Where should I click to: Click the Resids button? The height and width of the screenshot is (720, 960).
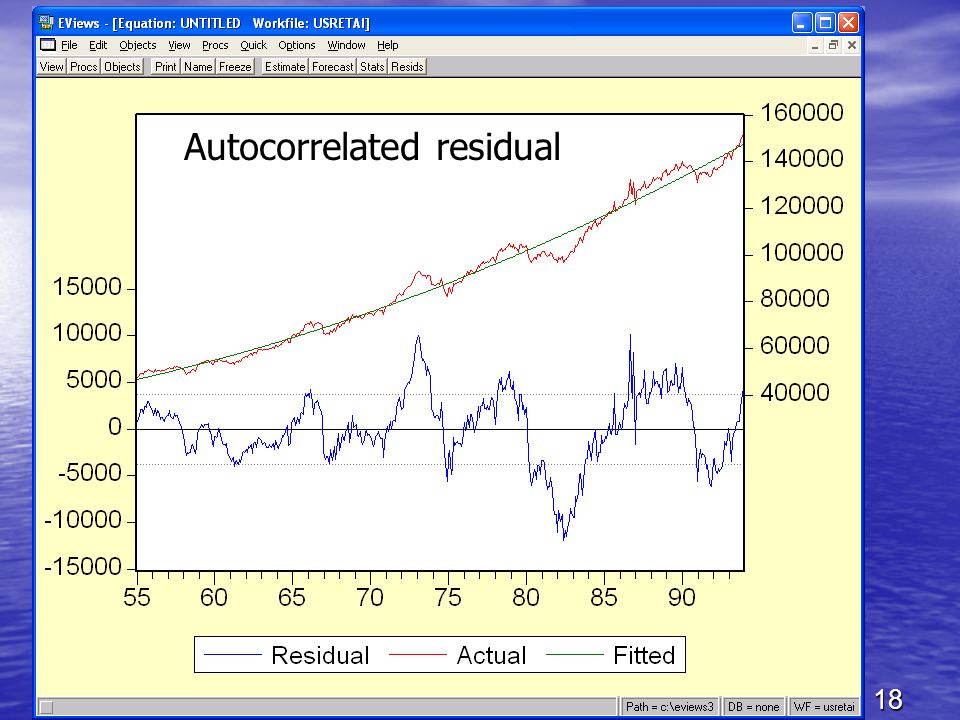(x=407, y=67)
